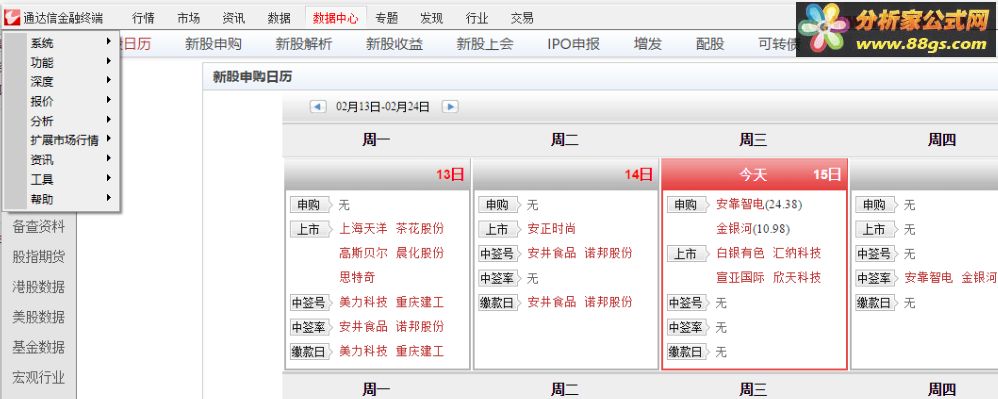Expand the 深度 submenu
This screenshot has width=998, height=399.
click(x=62, y=81)
